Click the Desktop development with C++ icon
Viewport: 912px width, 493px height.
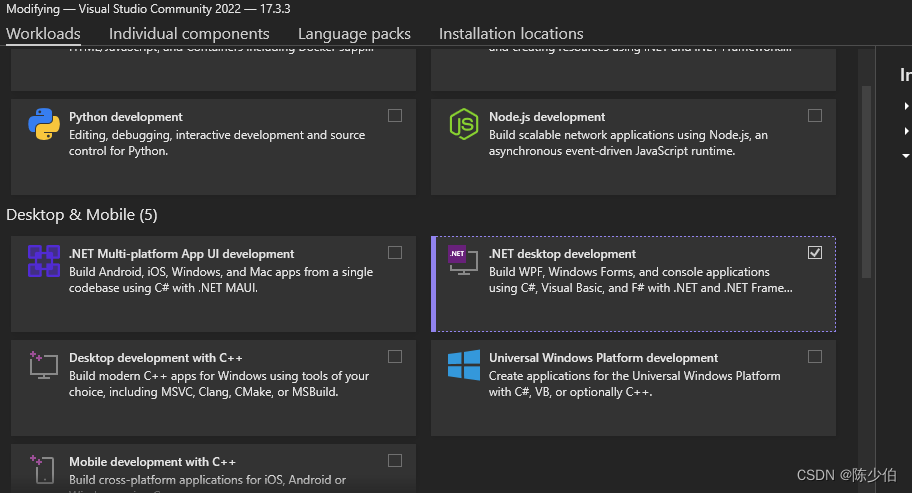pos(44,365)
